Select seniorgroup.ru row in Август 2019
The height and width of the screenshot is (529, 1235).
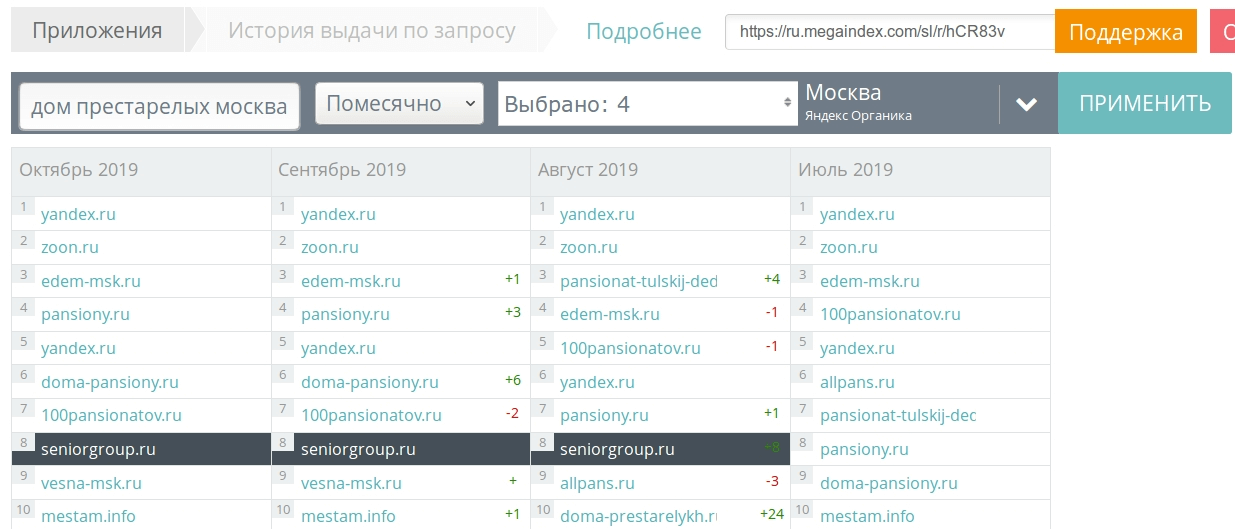(x=617, y=449)
